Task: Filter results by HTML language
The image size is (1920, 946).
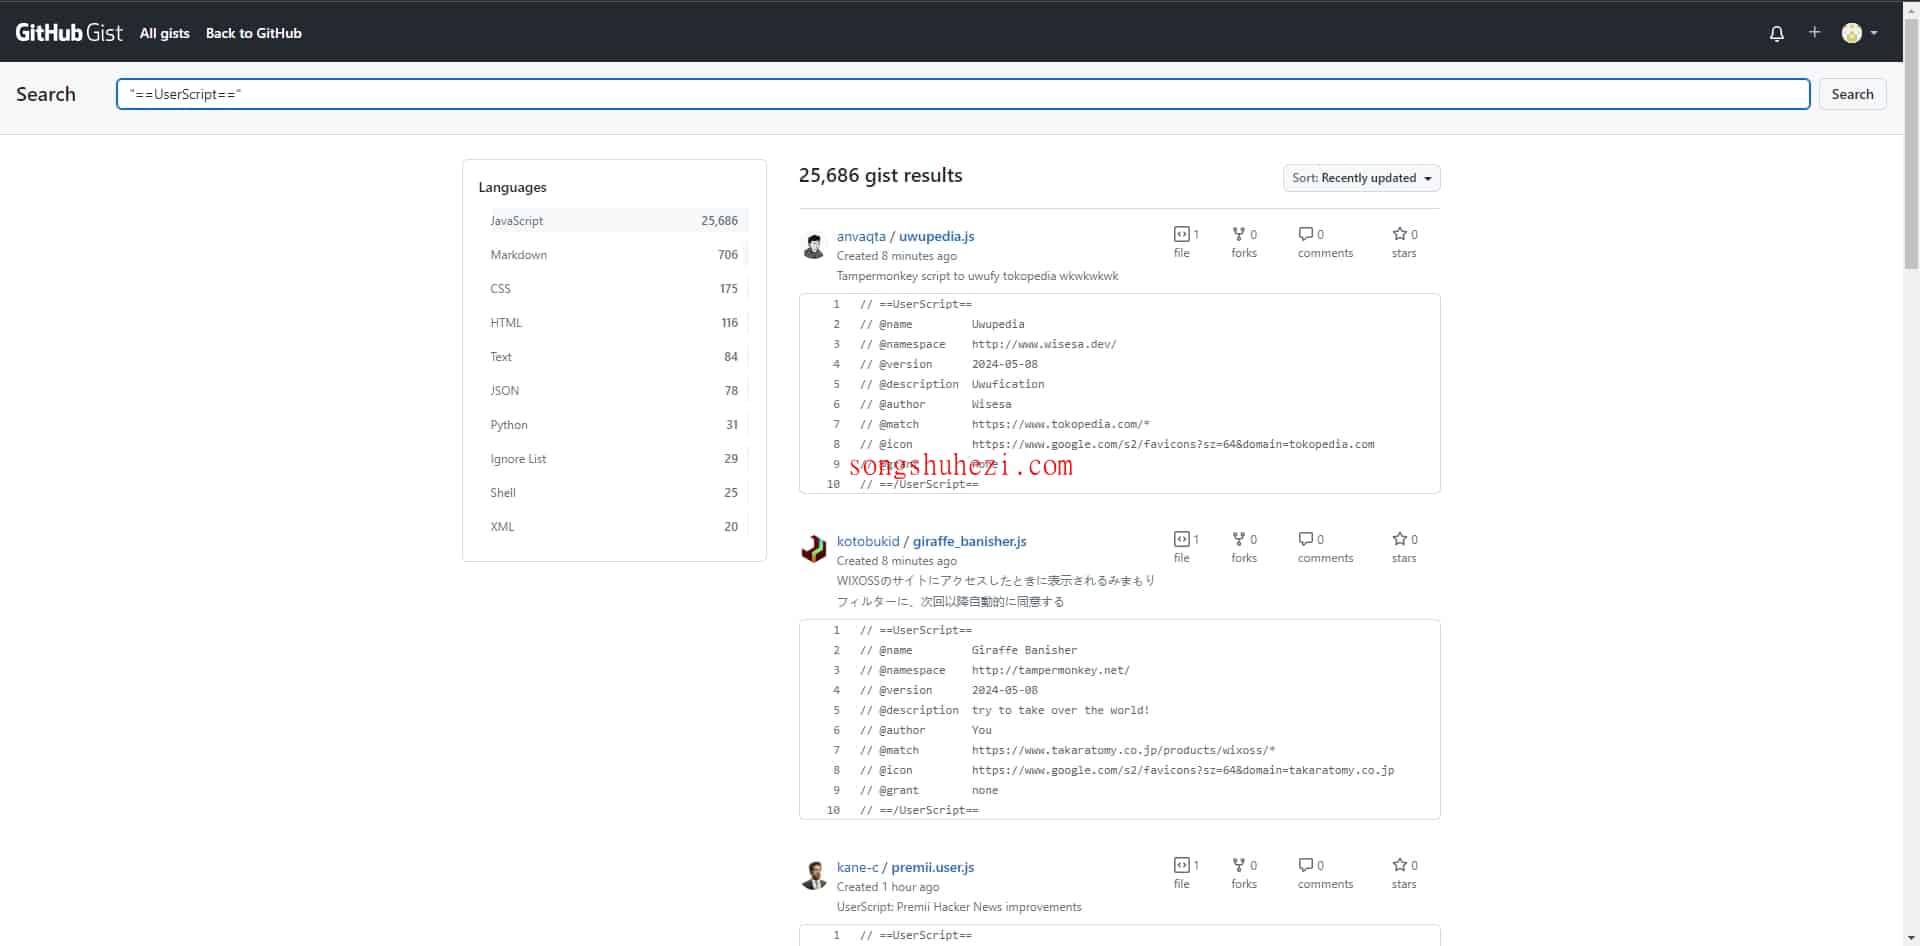Action: pos(614,323)
